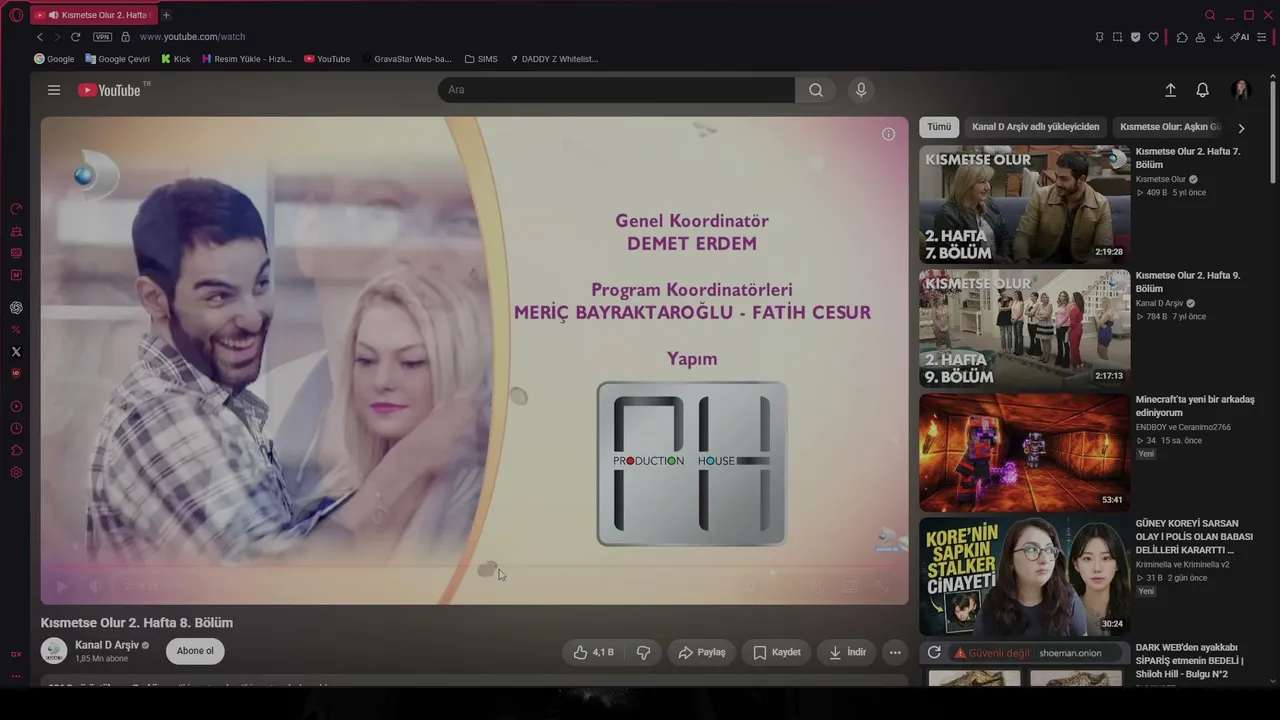1280x720 pixels.
Task: Reload the page with the refresh icon
Action: 75,37
